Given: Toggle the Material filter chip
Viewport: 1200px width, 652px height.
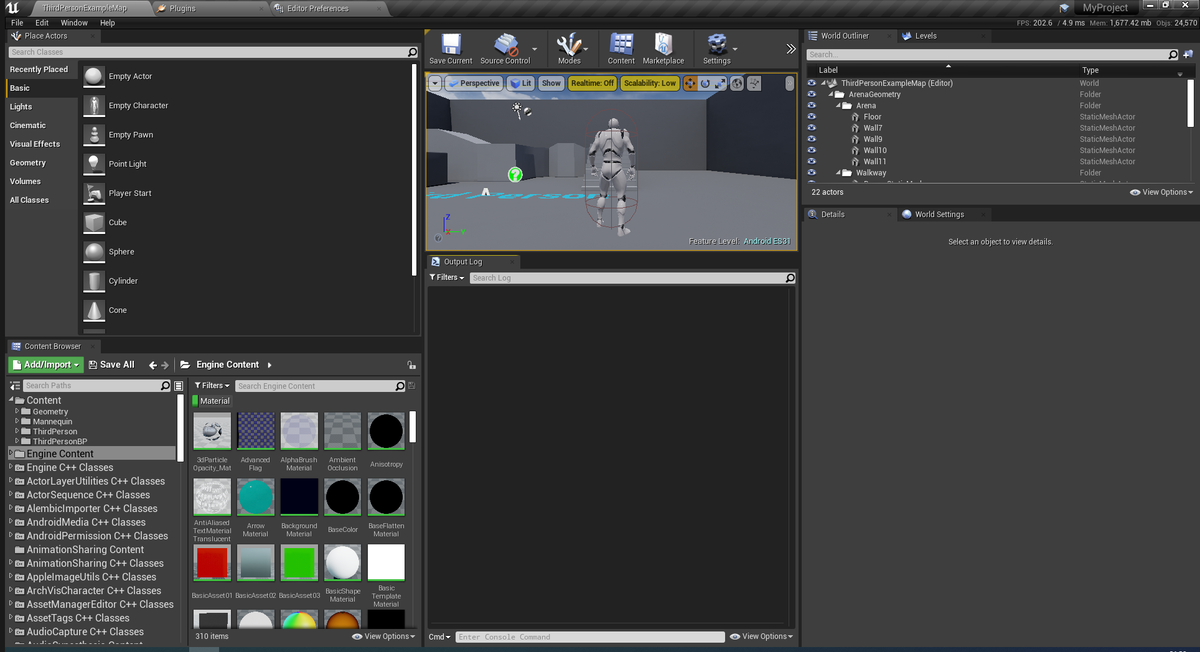Looking at the screenshot, I should pos(211,401).
